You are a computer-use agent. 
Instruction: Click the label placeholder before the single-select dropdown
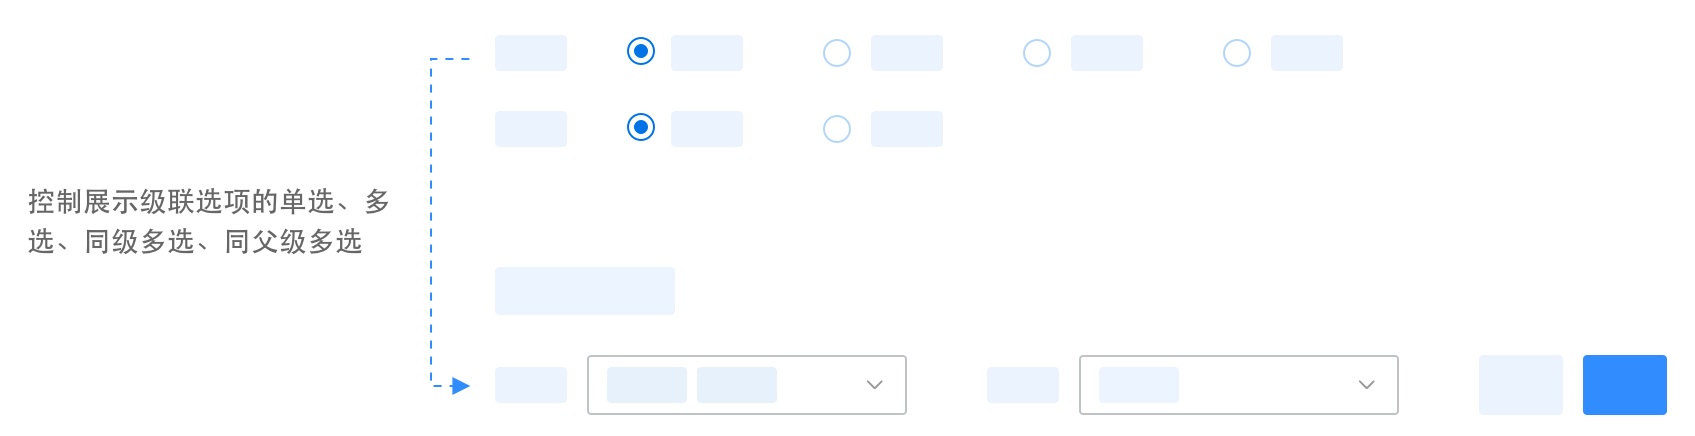[1023, 385]
